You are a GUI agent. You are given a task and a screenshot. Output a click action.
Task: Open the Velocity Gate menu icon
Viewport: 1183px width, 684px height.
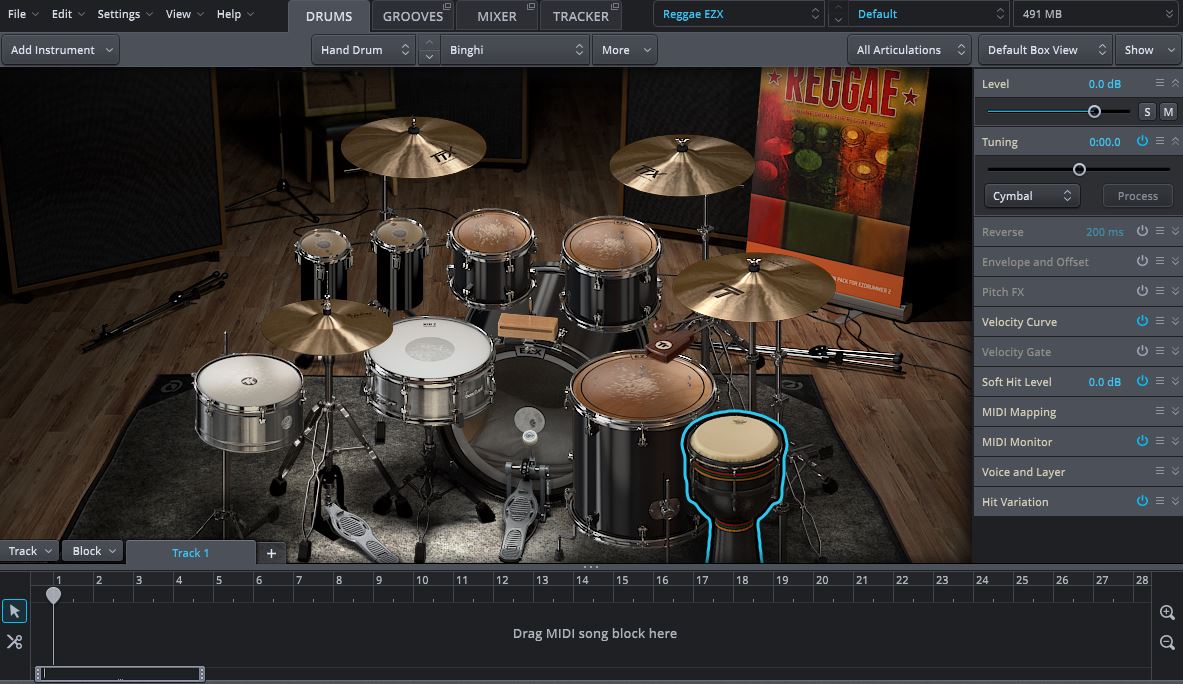[x=1160, y=351]
